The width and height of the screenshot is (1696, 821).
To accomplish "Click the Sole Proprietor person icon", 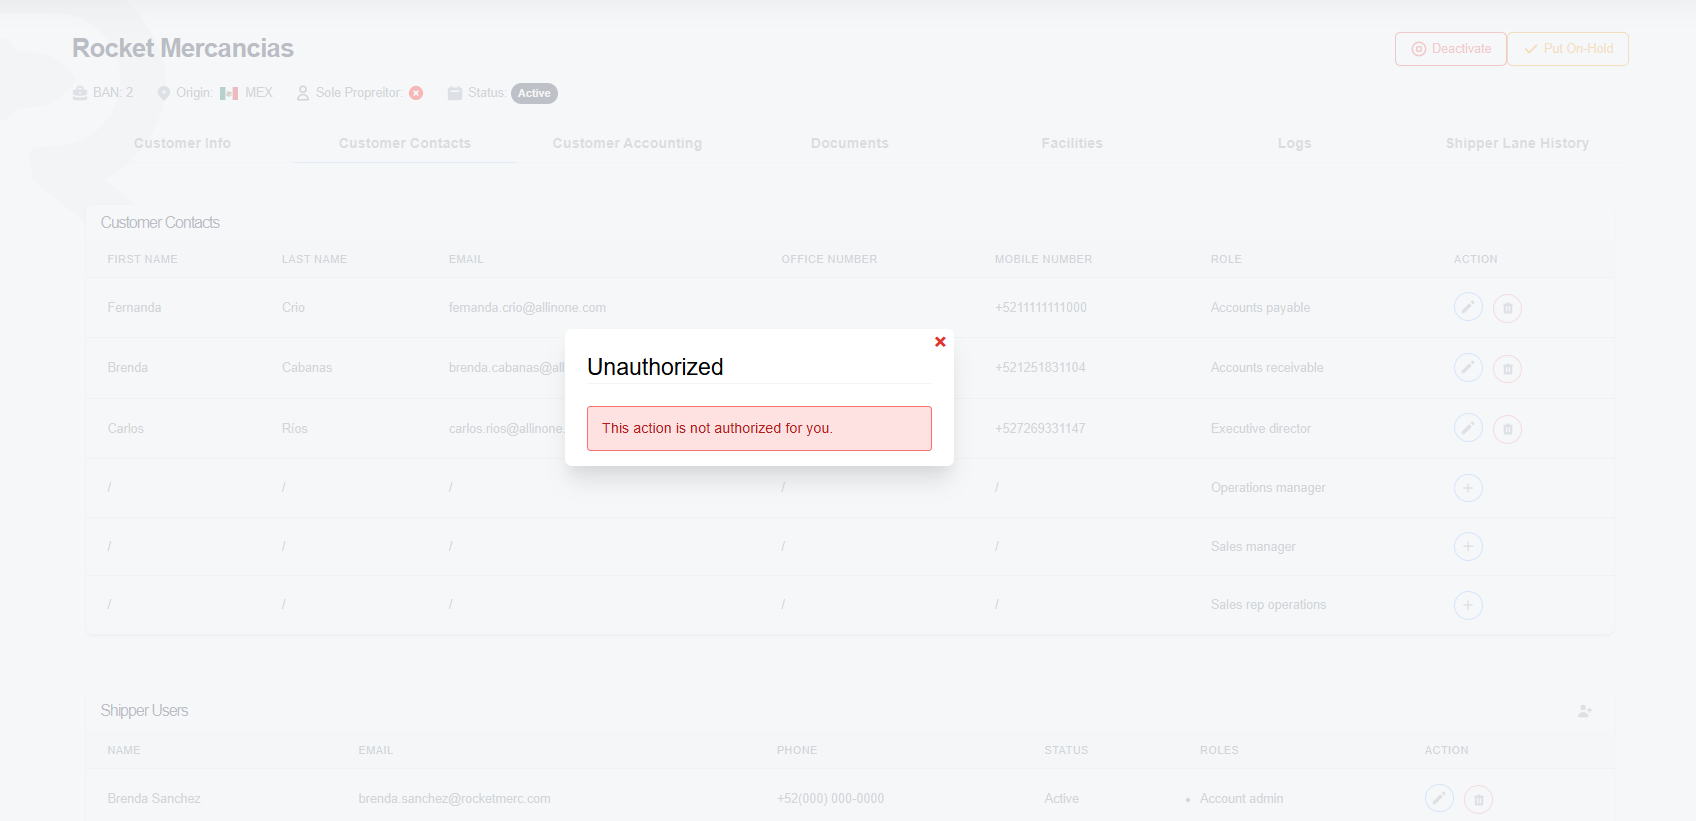I will 303,93.
